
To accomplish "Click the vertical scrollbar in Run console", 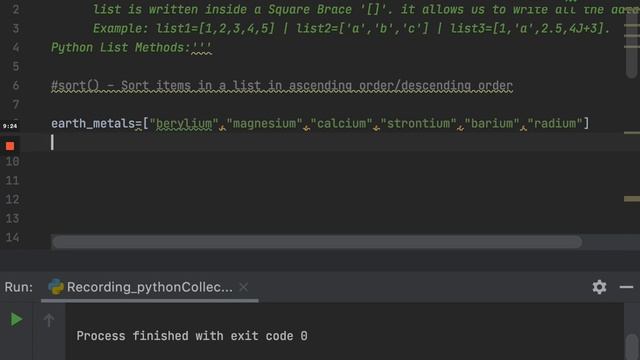I will [x=632, y=347].
